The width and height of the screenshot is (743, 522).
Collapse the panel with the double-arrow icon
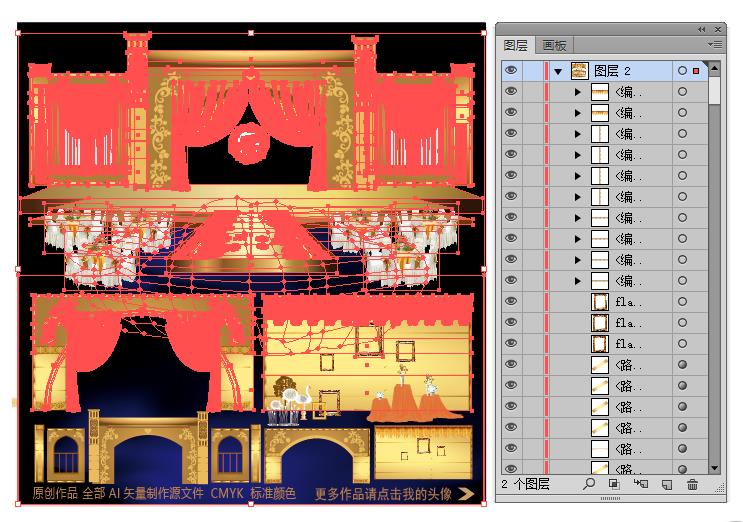702,29
